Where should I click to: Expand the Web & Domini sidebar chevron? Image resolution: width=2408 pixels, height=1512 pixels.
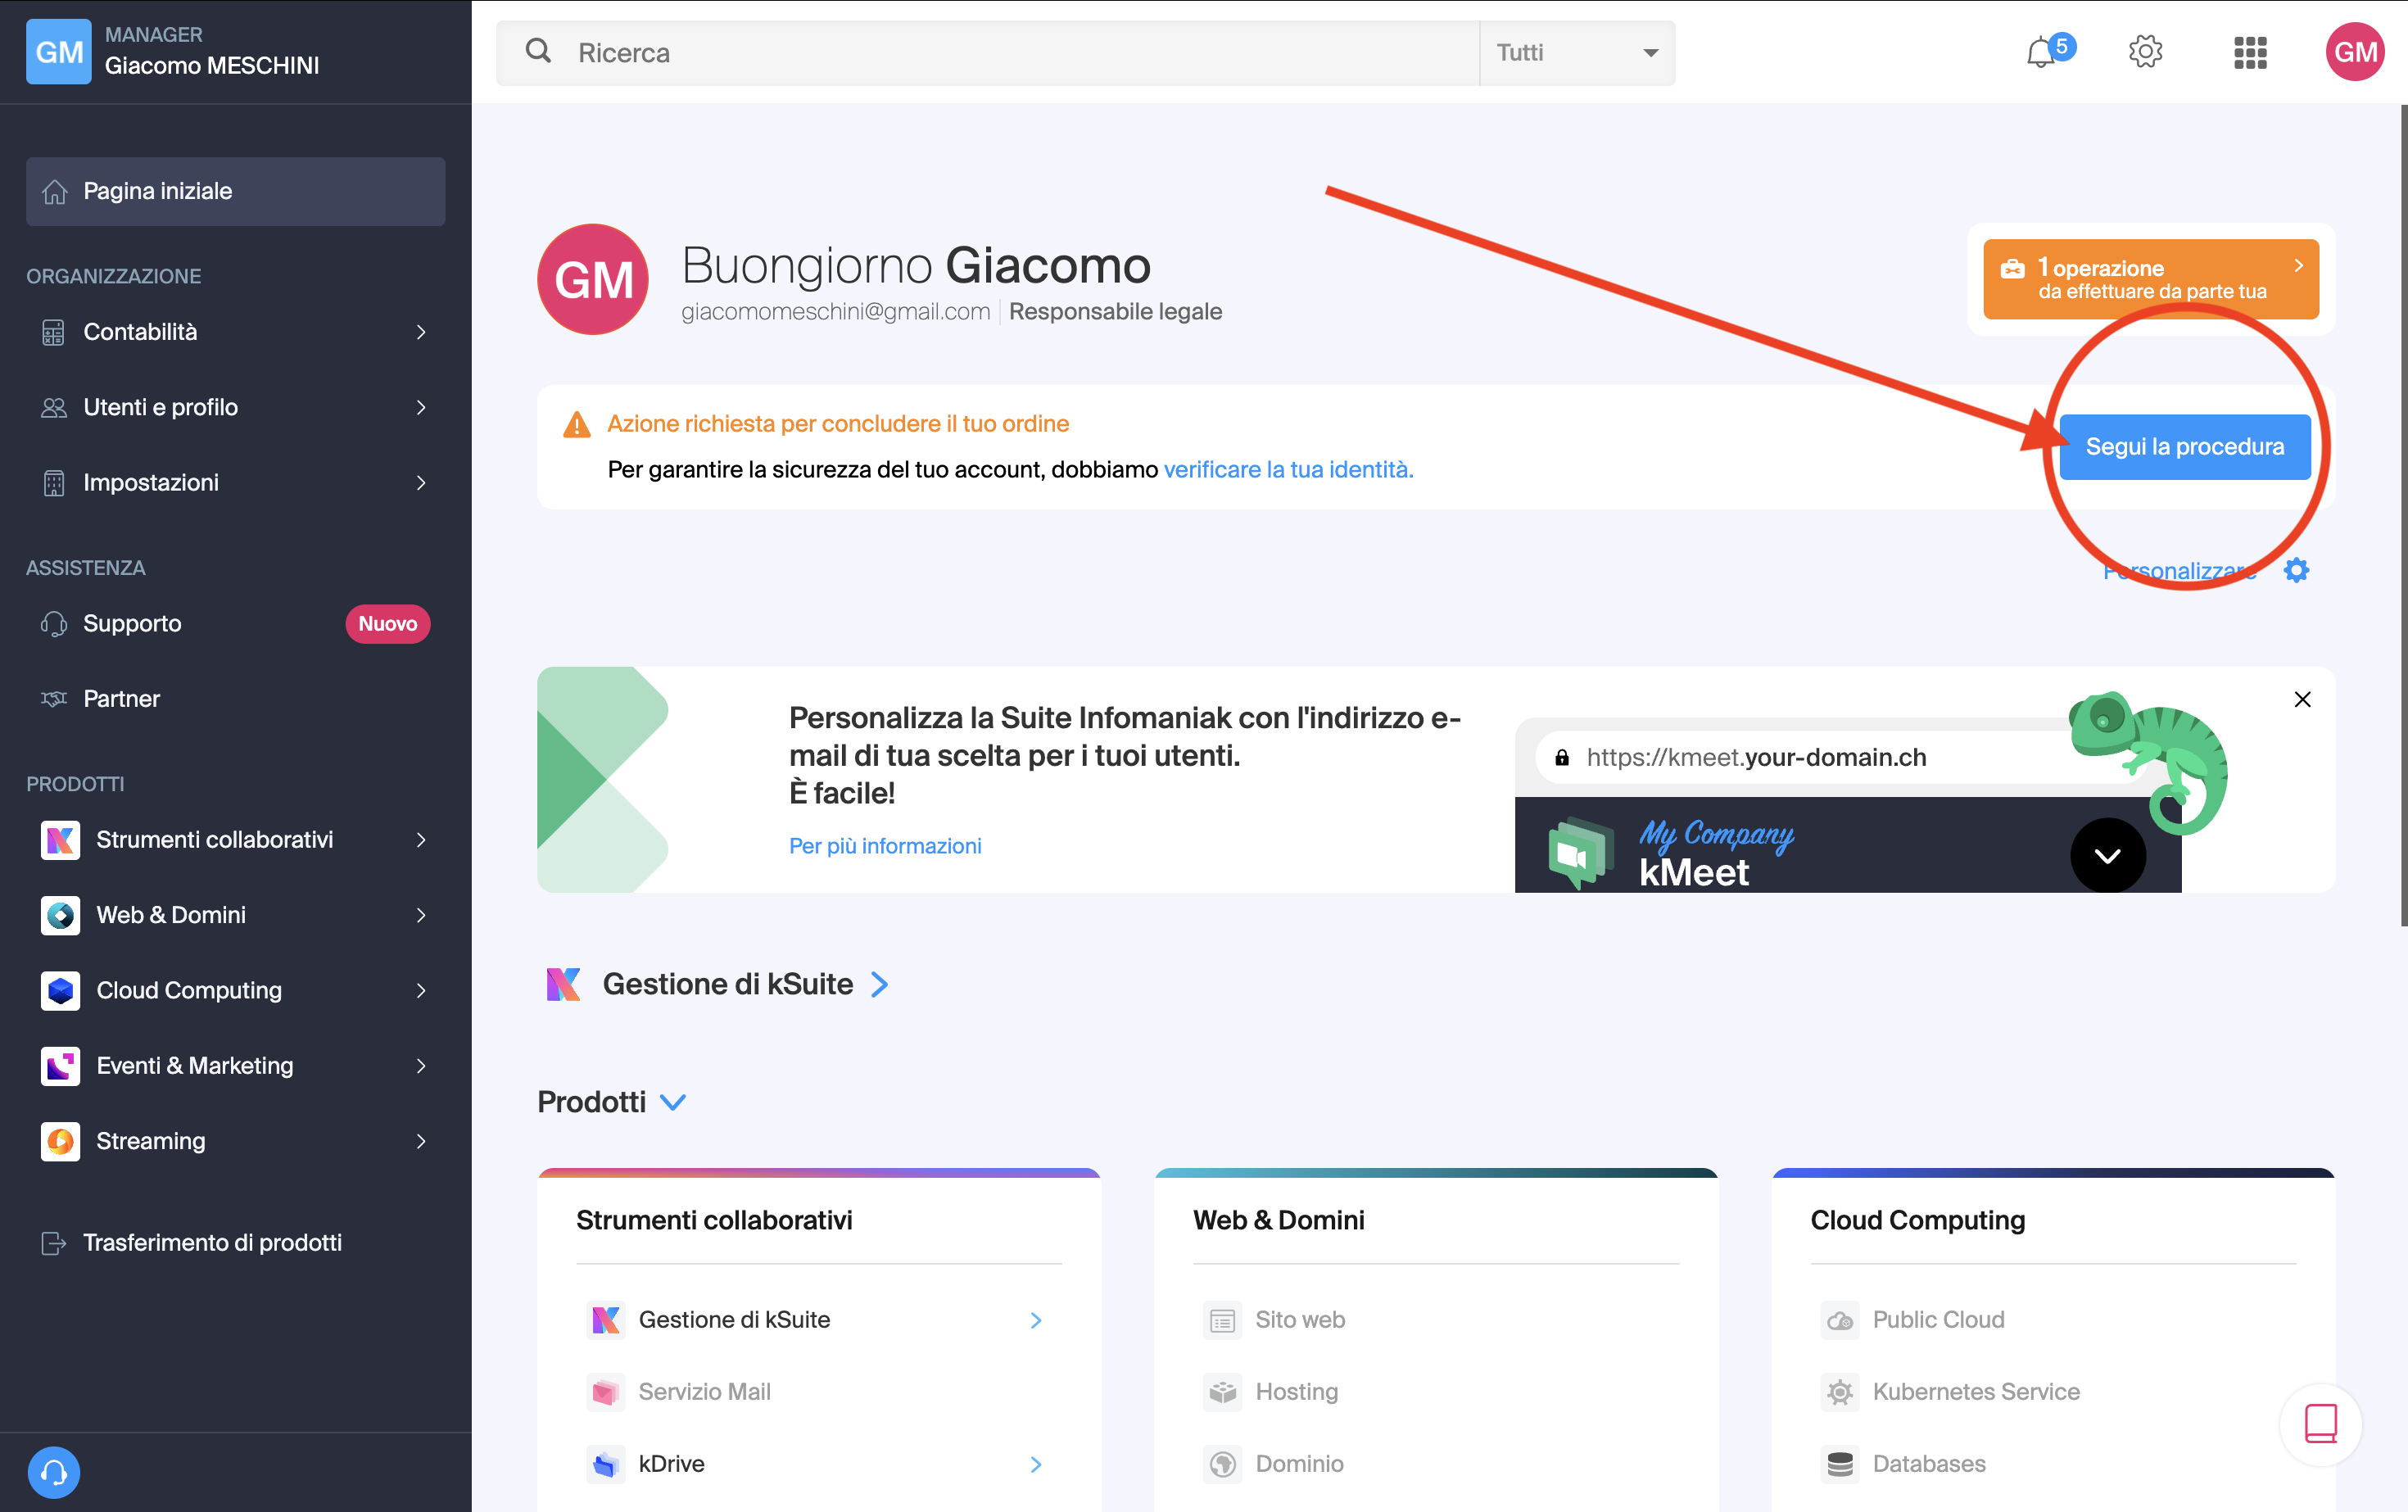point(421,915)
